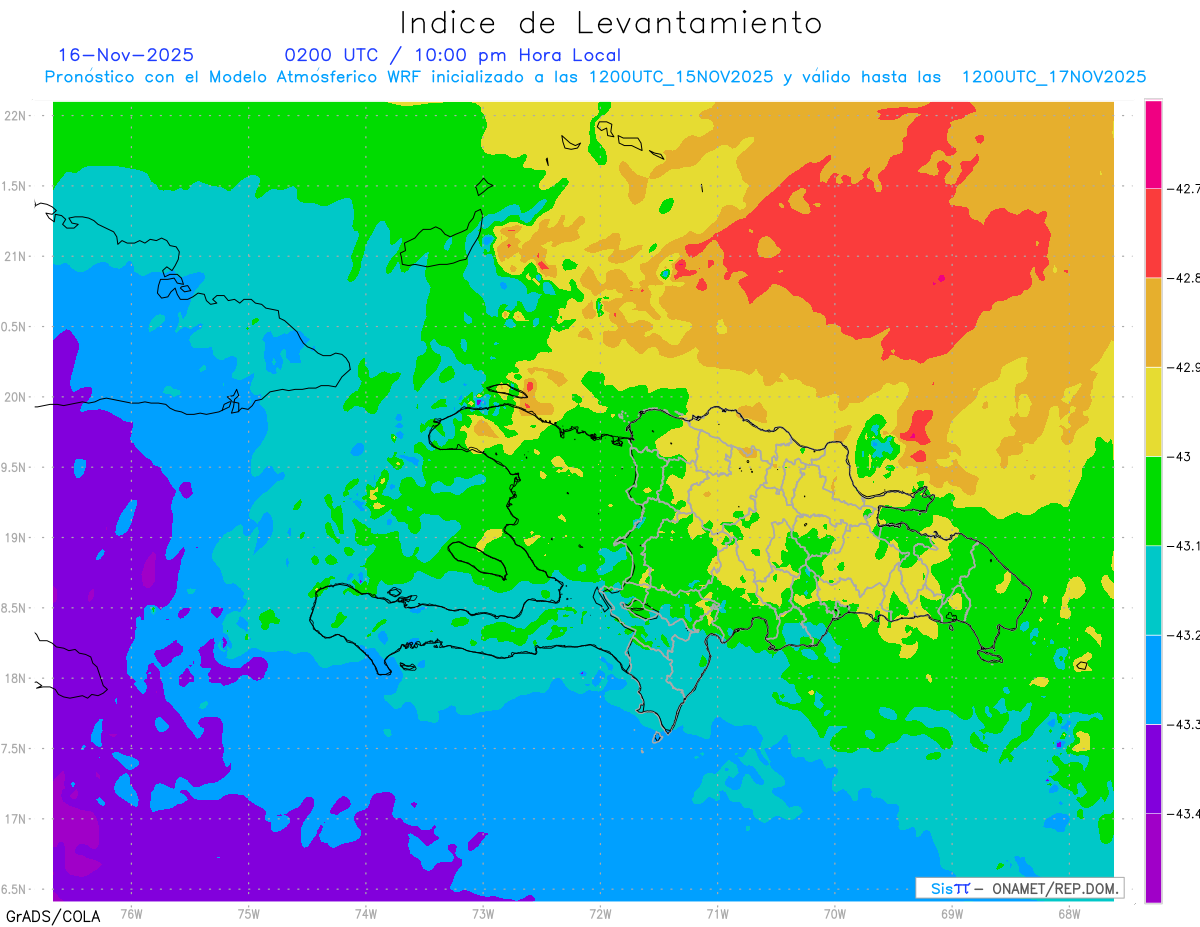
Task: Click the yellow color bar segment
Action: coord(1153,411)
